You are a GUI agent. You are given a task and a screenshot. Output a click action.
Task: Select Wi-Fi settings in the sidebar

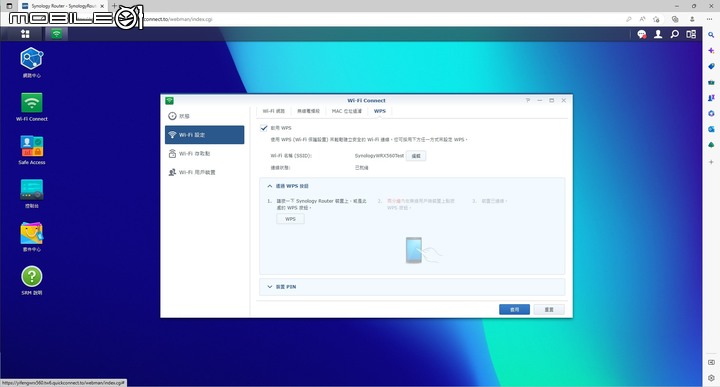pos(204,135)
